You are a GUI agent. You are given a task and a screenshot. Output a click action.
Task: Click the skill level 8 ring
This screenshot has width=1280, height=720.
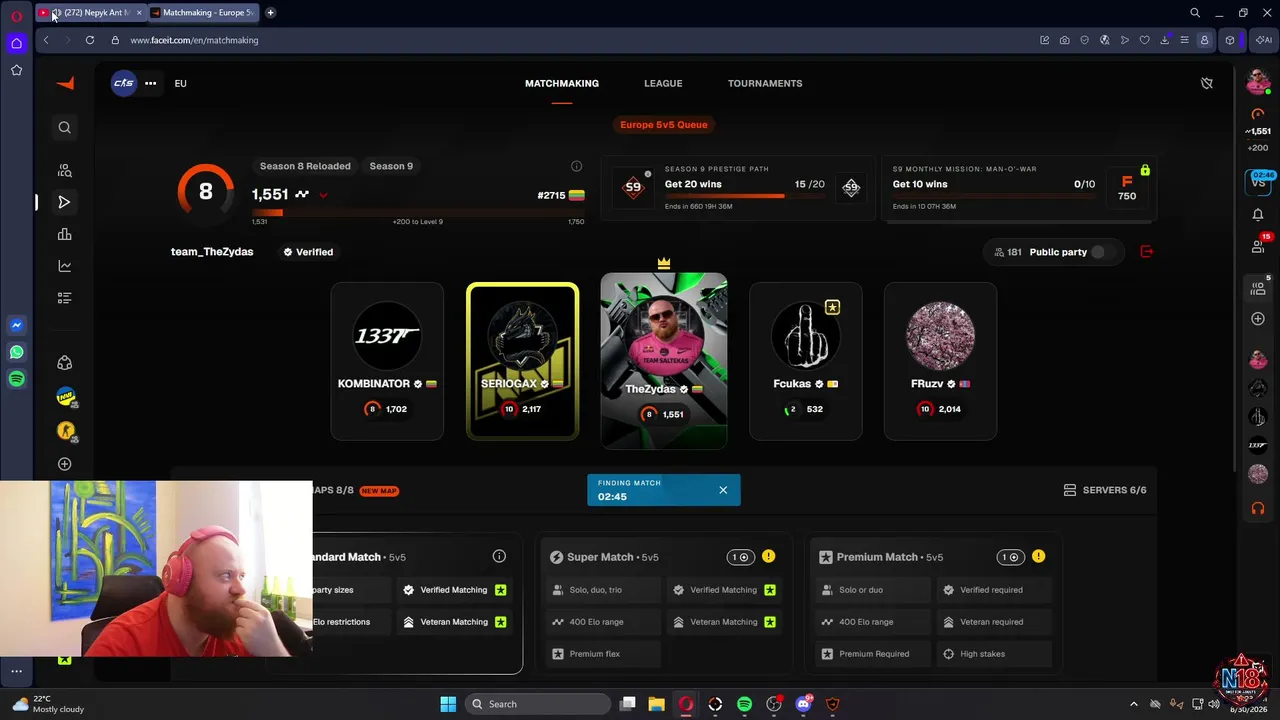[206, 191]
